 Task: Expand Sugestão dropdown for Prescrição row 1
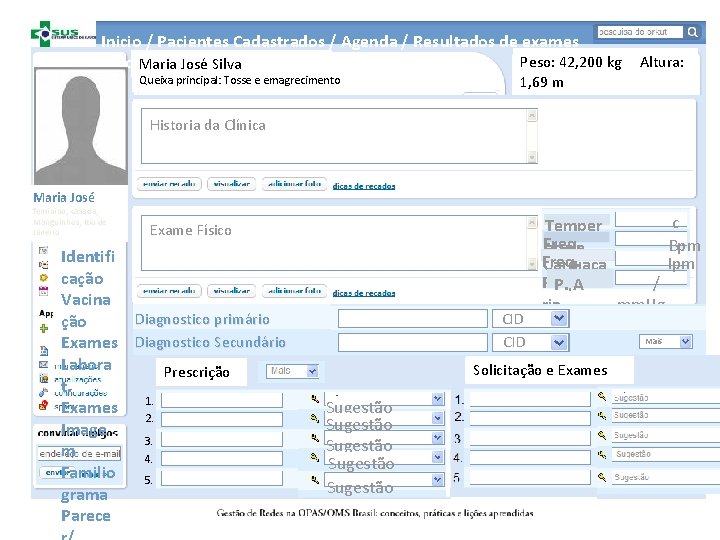(x=437, y=399)
